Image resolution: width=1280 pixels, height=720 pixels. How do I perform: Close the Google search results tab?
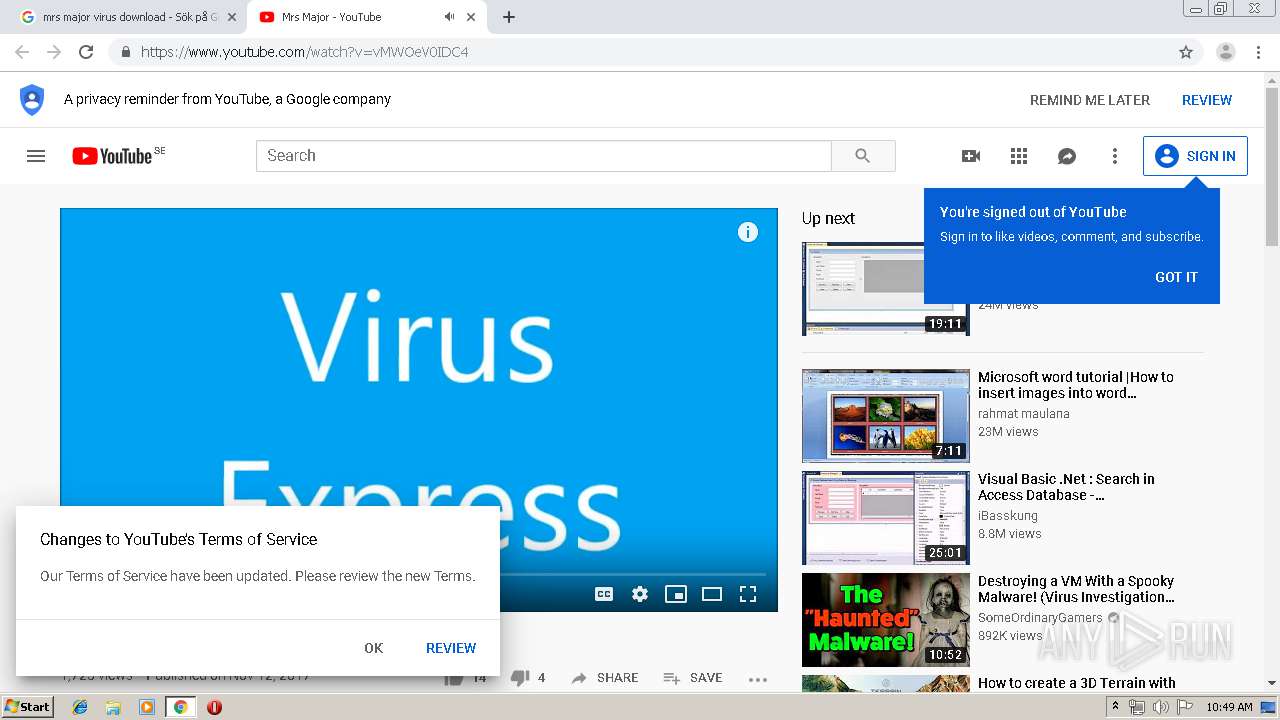(232, 17)
